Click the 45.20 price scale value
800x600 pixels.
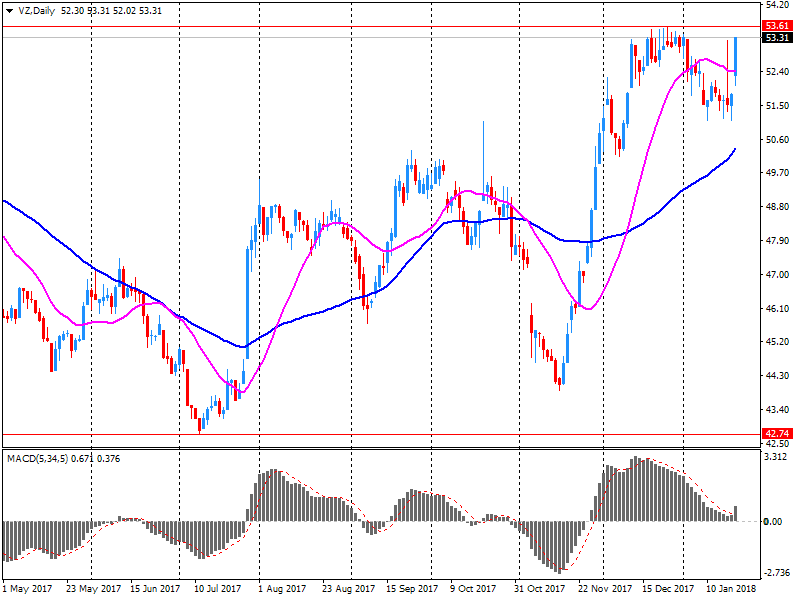click(x=777, y=342)
